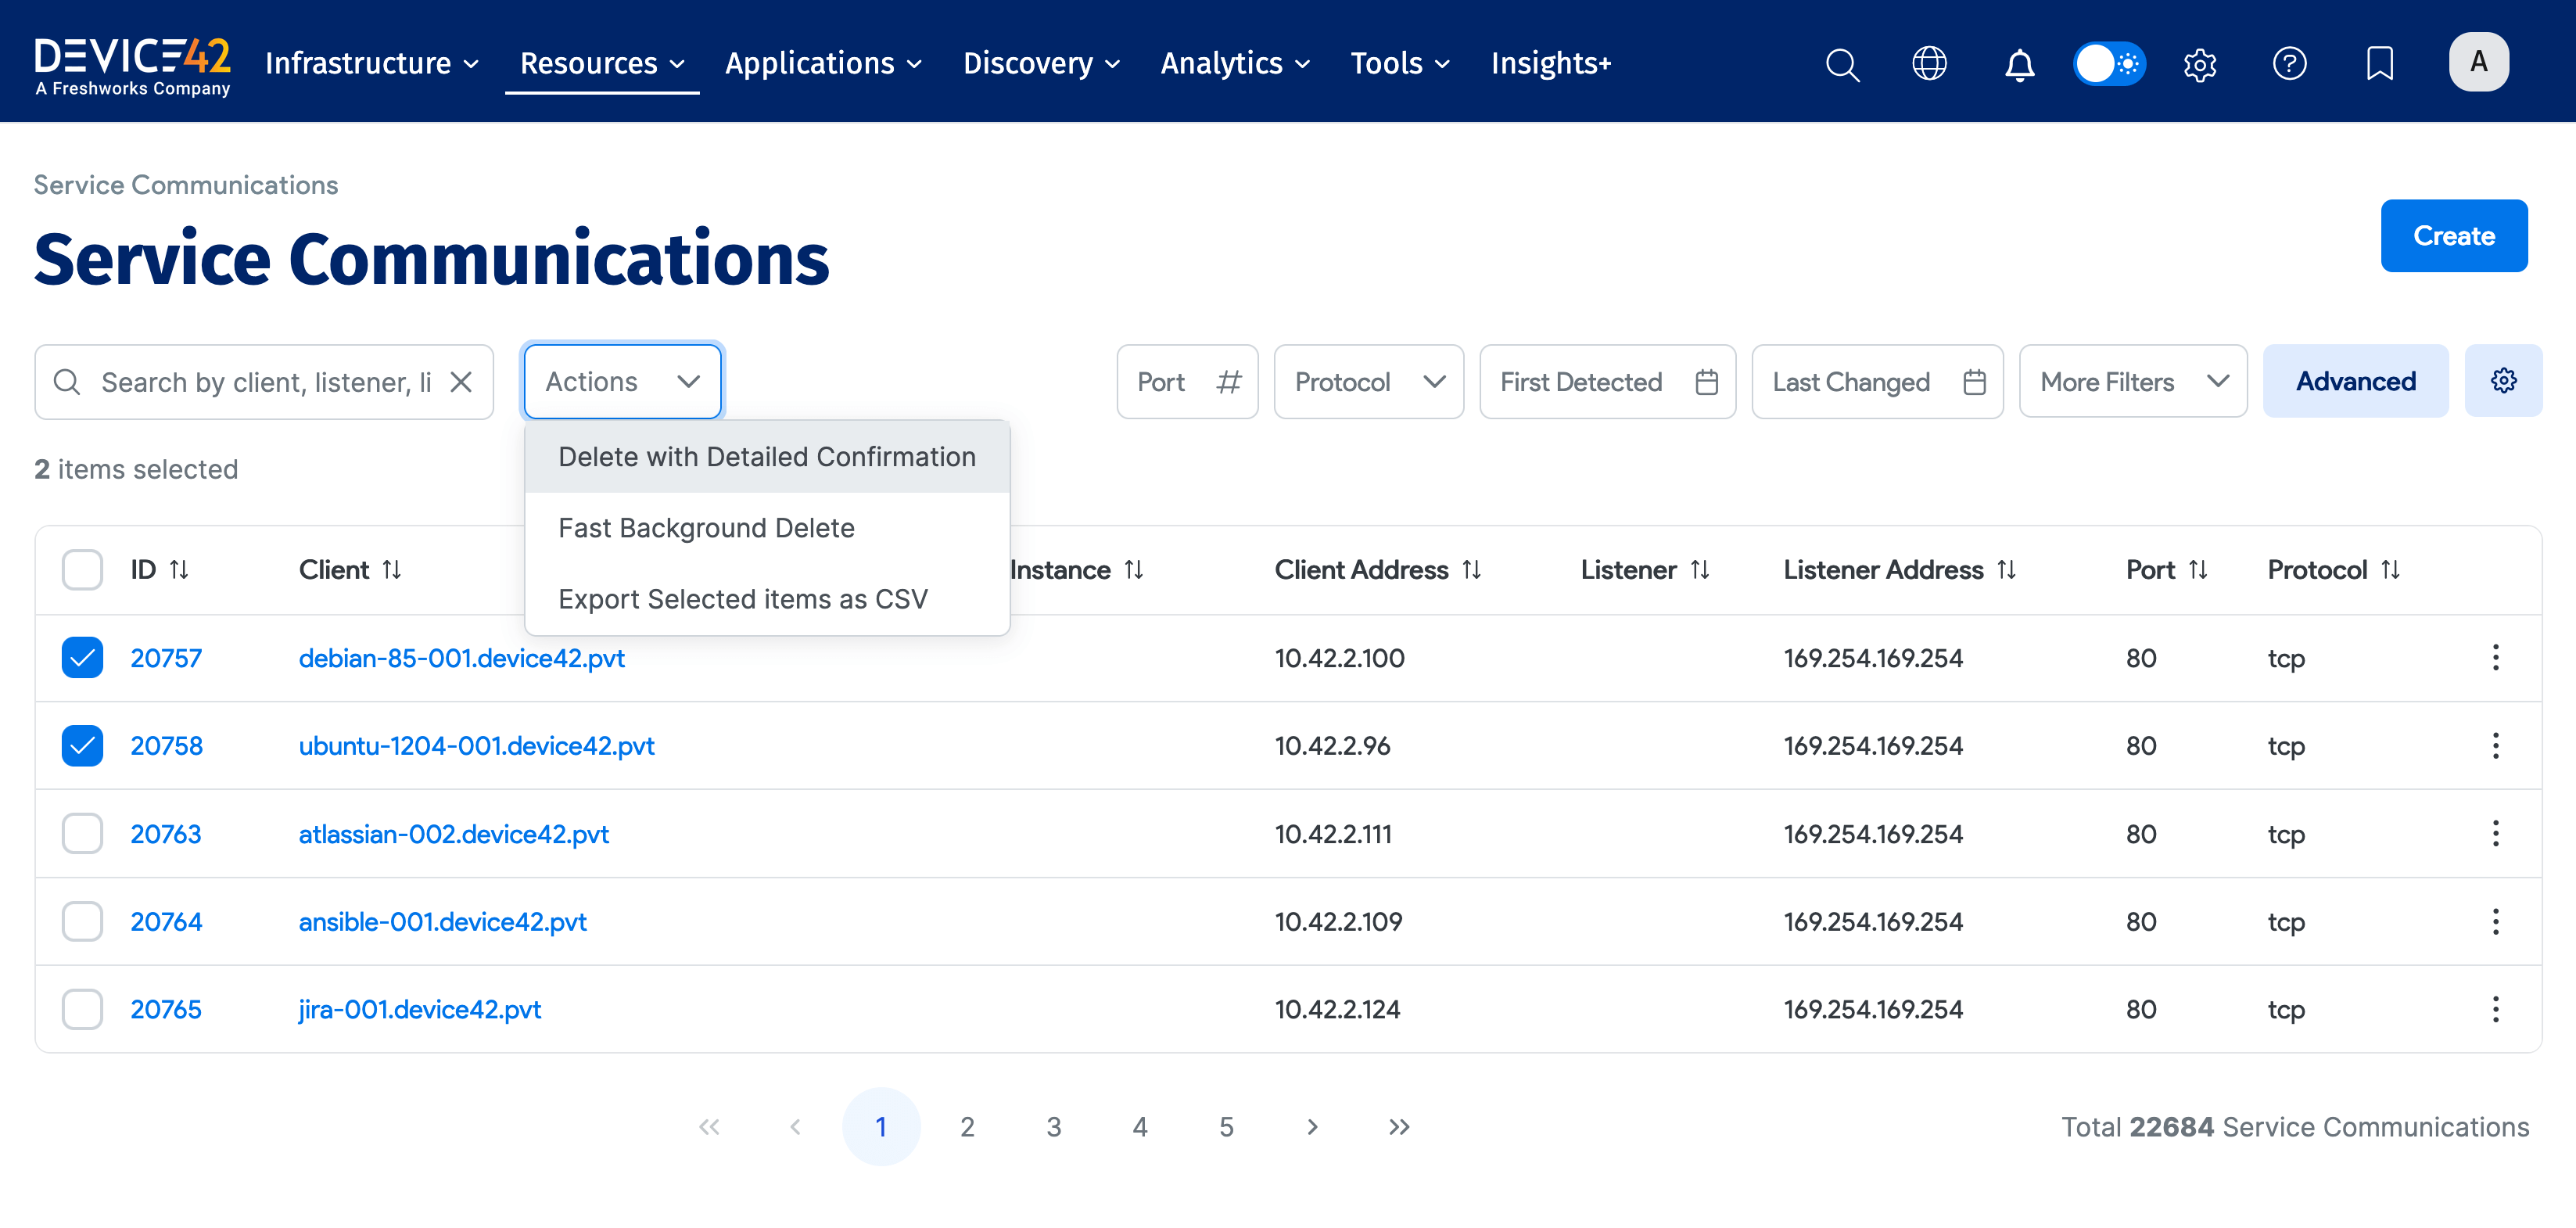This screenshot has width=2576, height=1228.
Task: Open the Protocol filter dropdown
Action: [x=1368, y=381]
